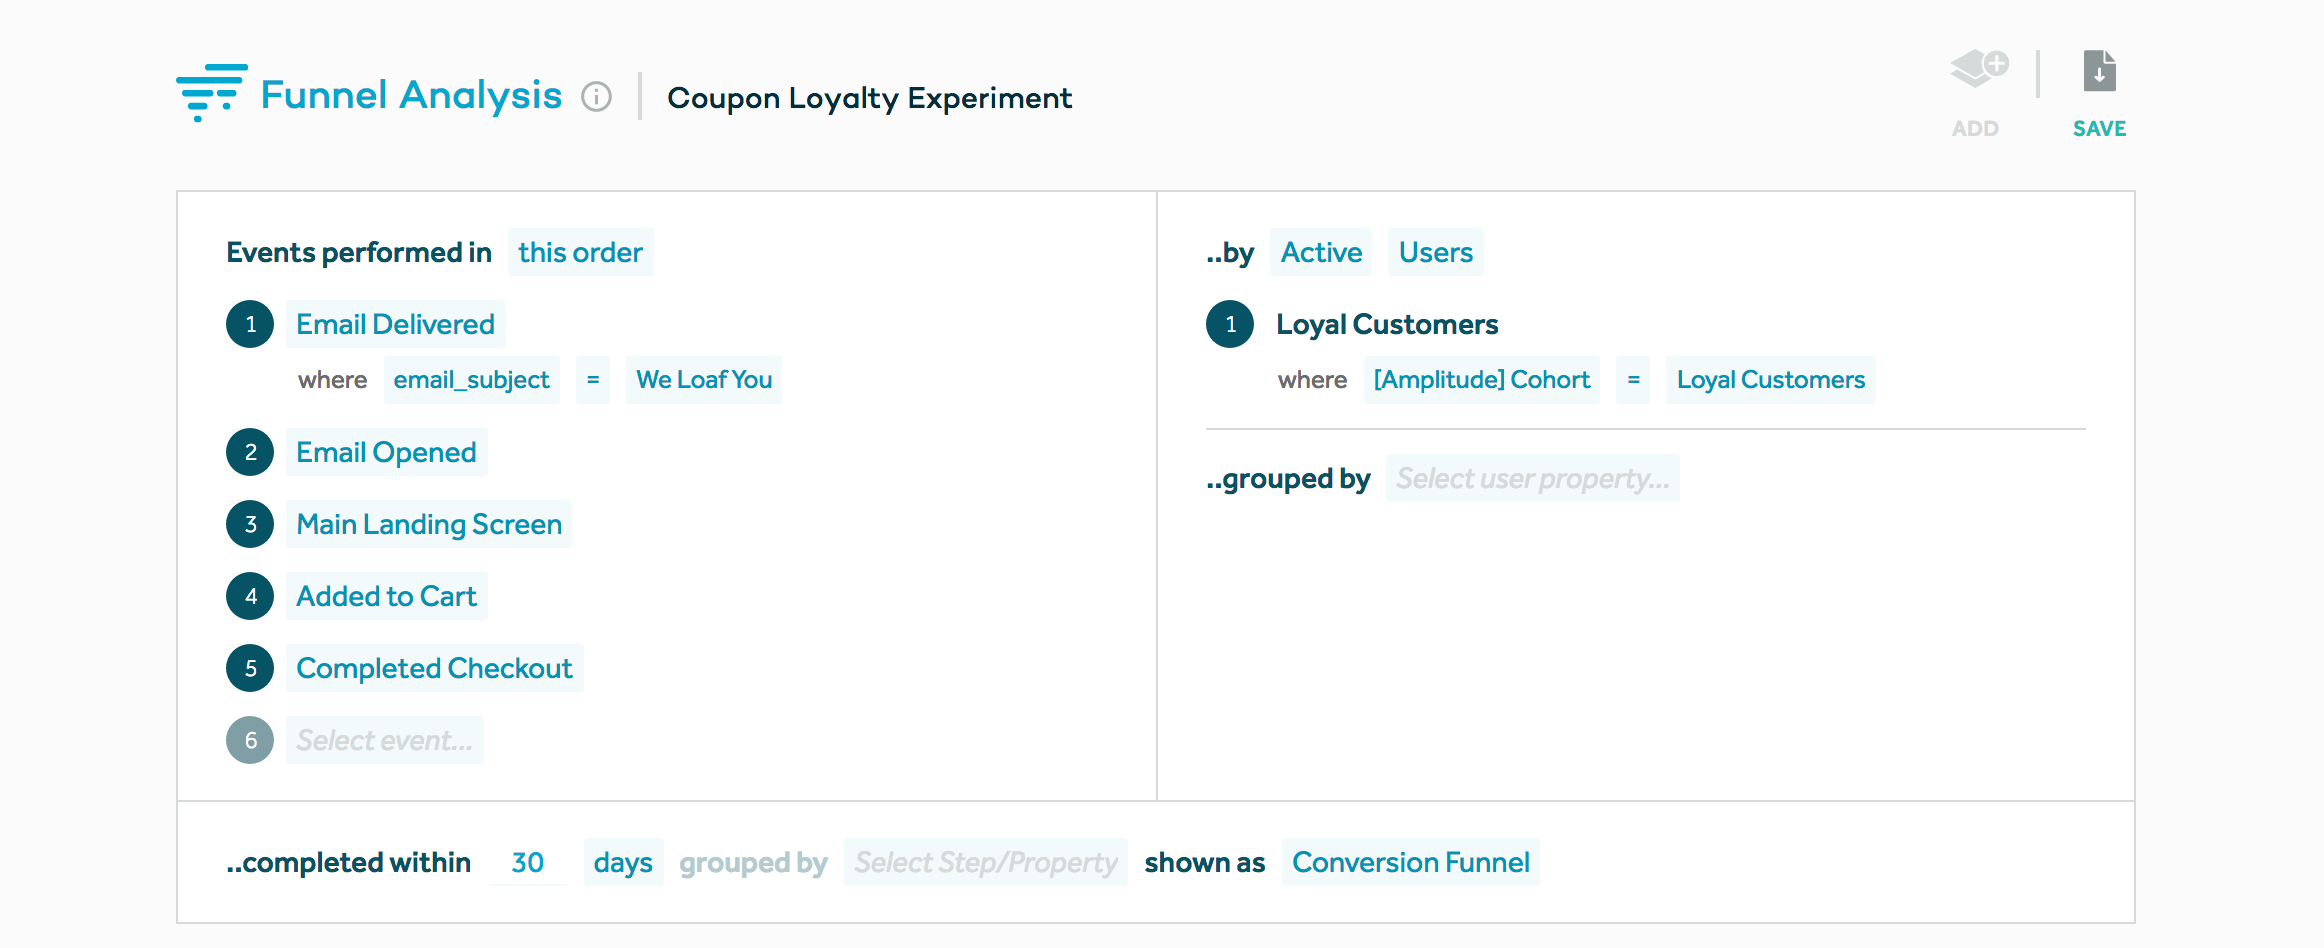The width and height of the screenshot is (2324, 948).
Task: Open the 'Select user property' grouped by dropdown
Action: click(1533, 478)
